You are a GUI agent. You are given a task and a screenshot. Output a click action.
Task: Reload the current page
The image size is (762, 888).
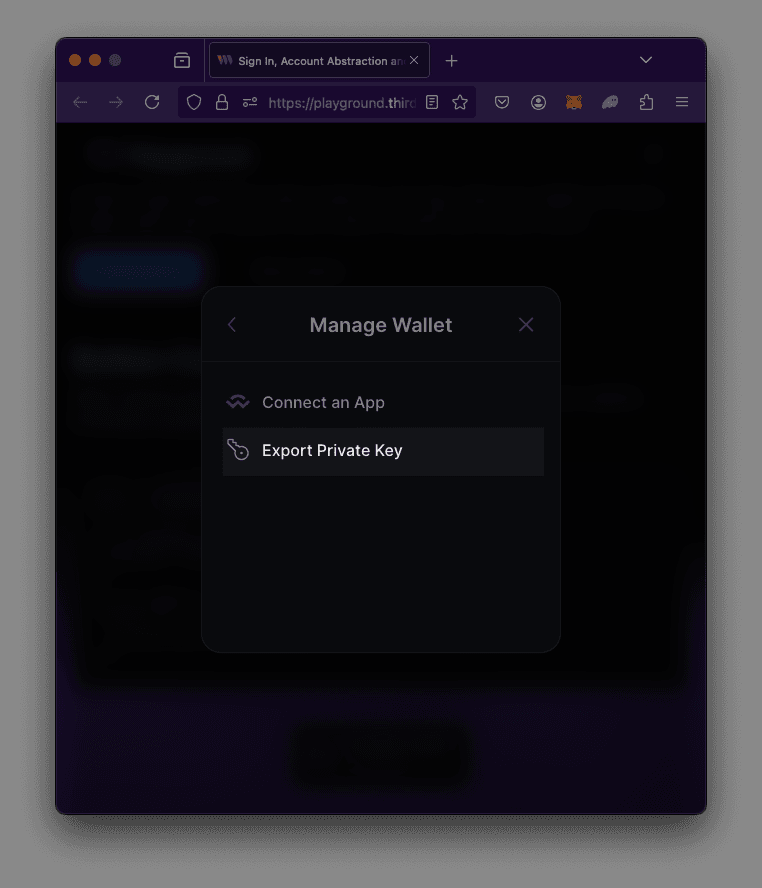pos(152,102)
